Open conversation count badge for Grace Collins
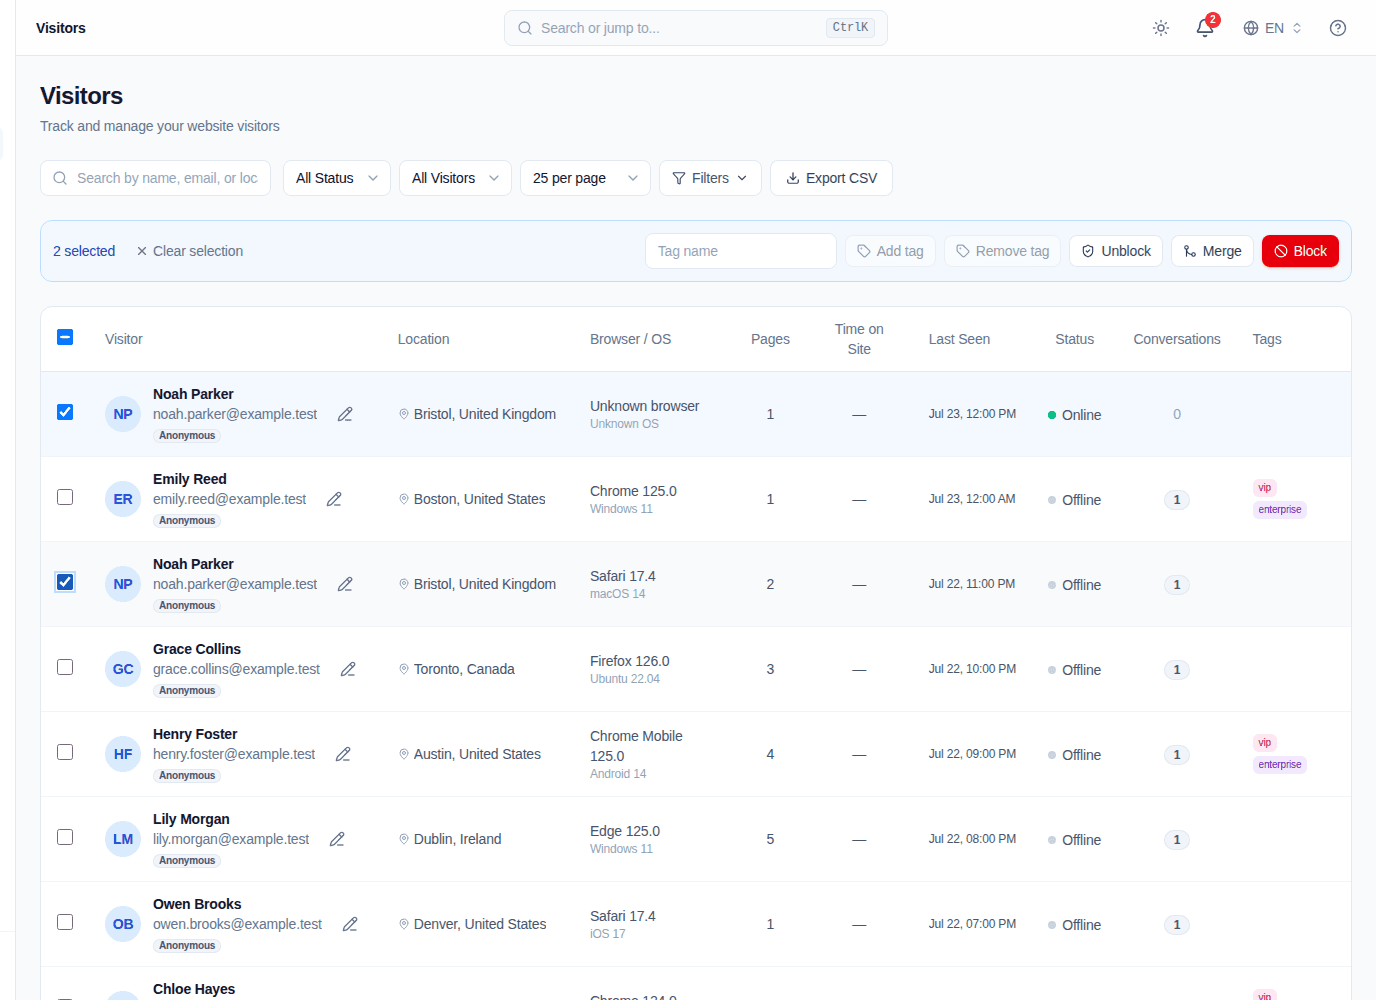Image resolution: width=1376 pixels, height=1000 pixels. [x=1177, y=670]
